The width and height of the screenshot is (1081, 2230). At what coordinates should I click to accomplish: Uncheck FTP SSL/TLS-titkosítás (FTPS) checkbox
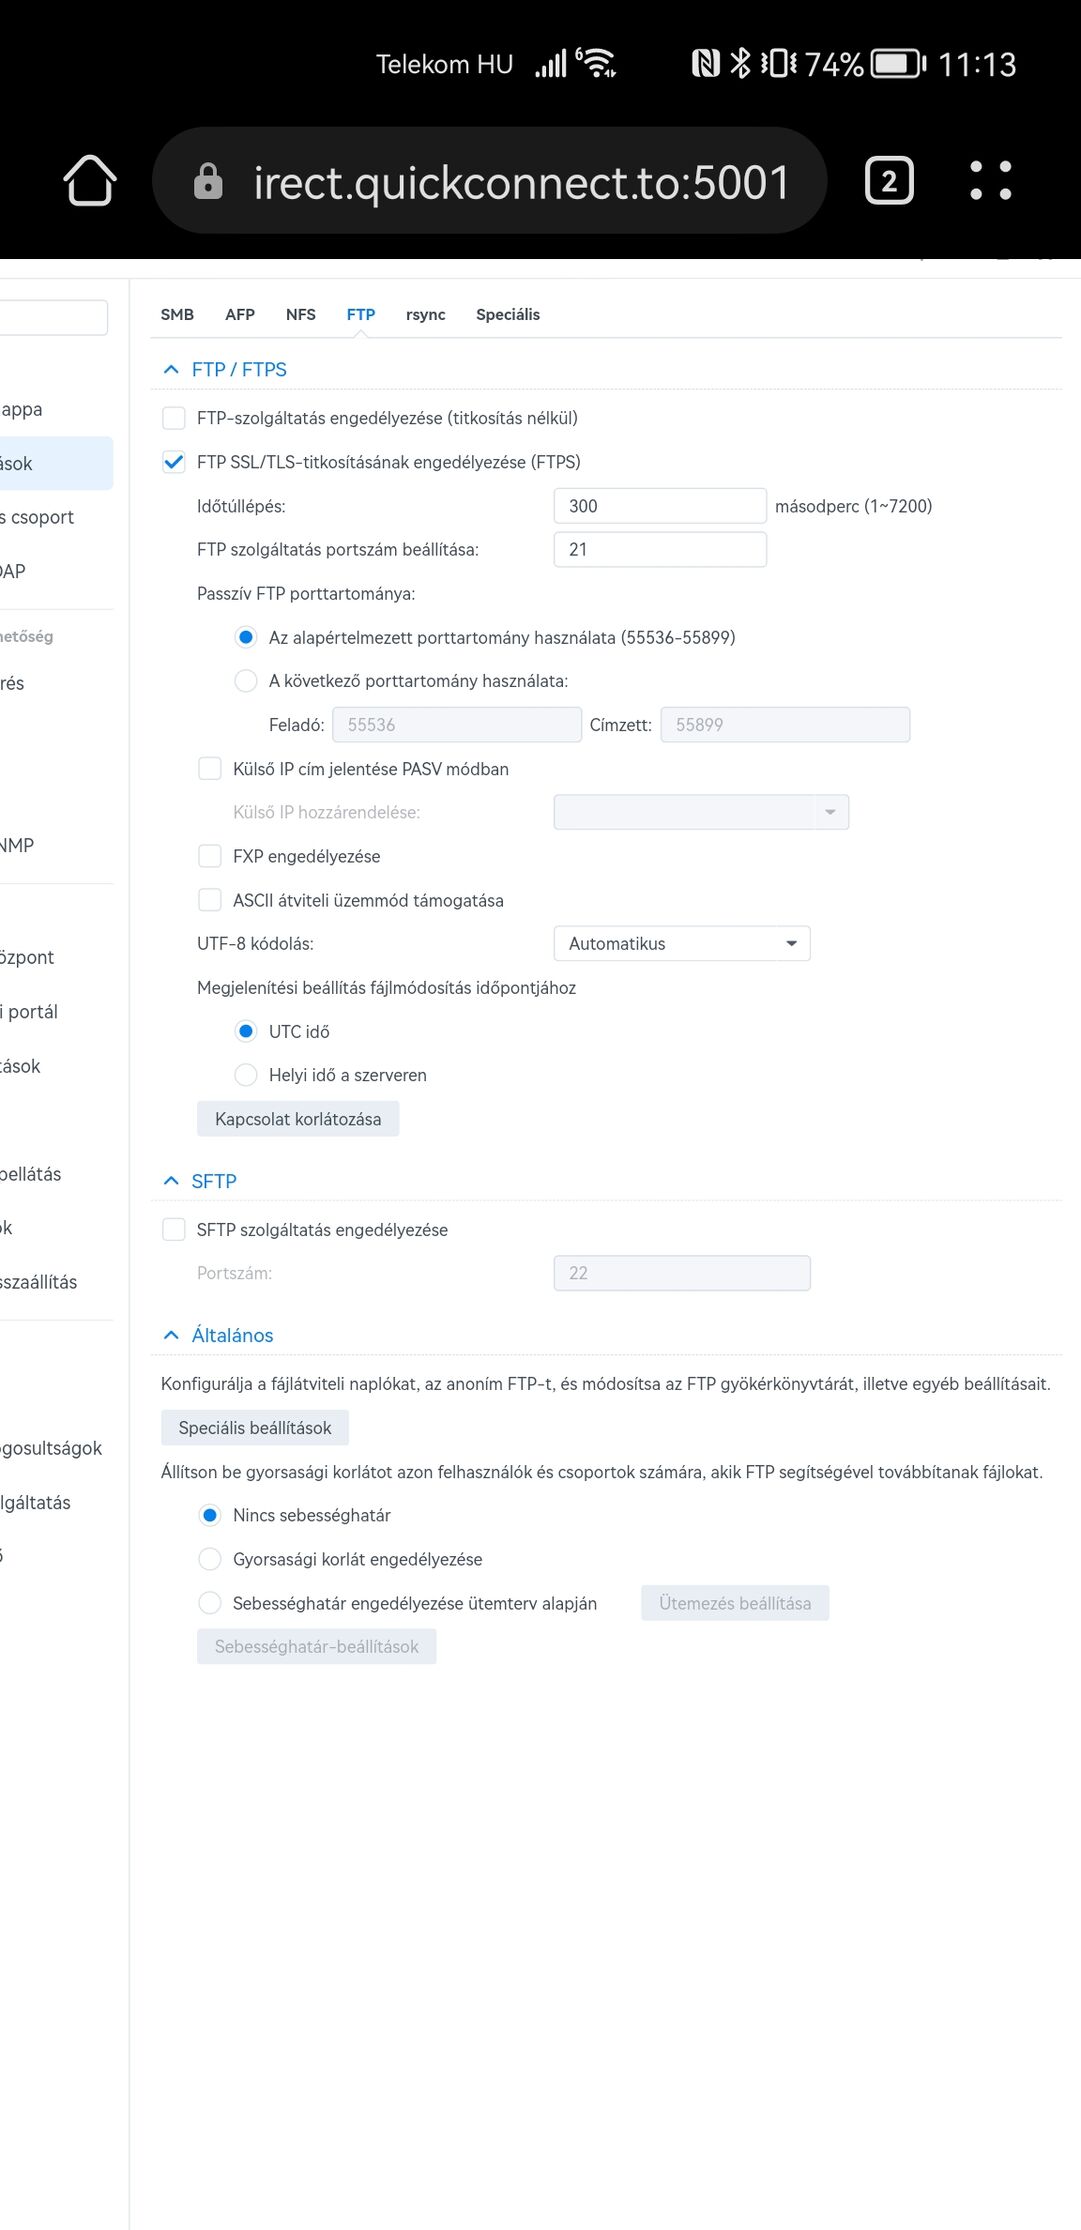tap(174, 462)
